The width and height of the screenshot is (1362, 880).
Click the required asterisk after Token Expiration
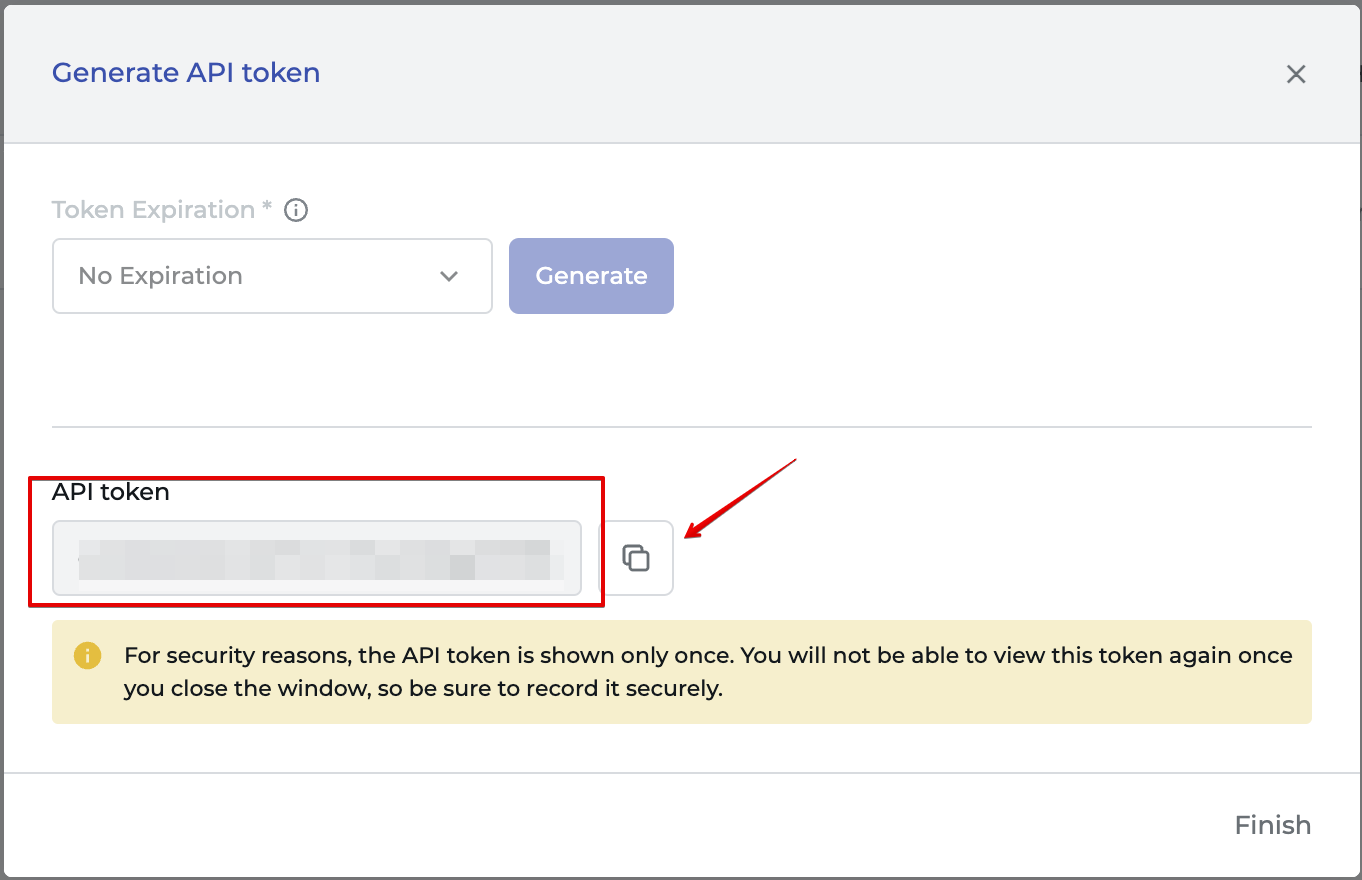[x=267, y=207]
